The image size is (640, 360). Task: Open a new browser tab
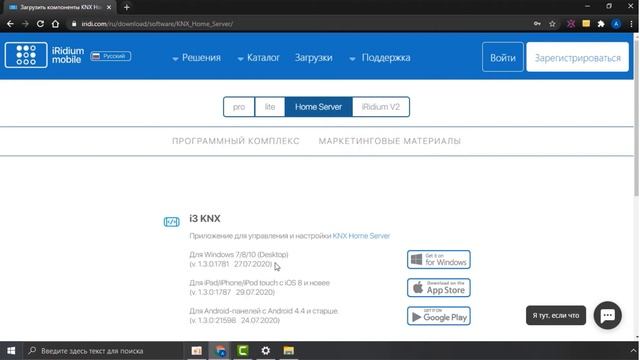coord(127,7)
